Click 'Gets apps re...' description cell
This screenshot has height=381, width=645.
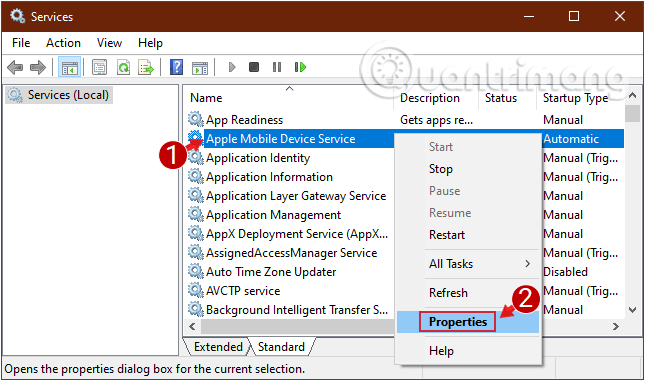[436, 120]
